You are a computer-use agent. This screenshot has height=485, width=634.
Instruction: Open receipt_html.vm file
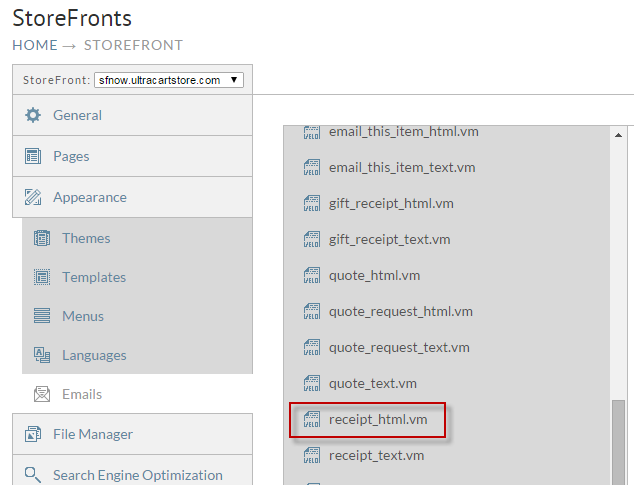pos(378,419)
